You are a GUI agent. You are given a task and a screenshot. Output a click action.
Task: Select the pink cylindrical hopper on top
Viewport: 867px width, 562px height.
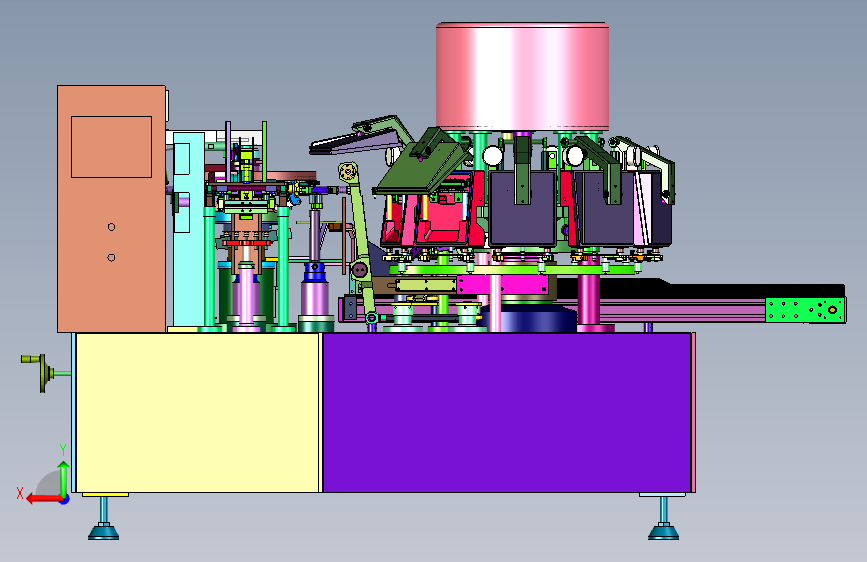[x=523, y=76]
